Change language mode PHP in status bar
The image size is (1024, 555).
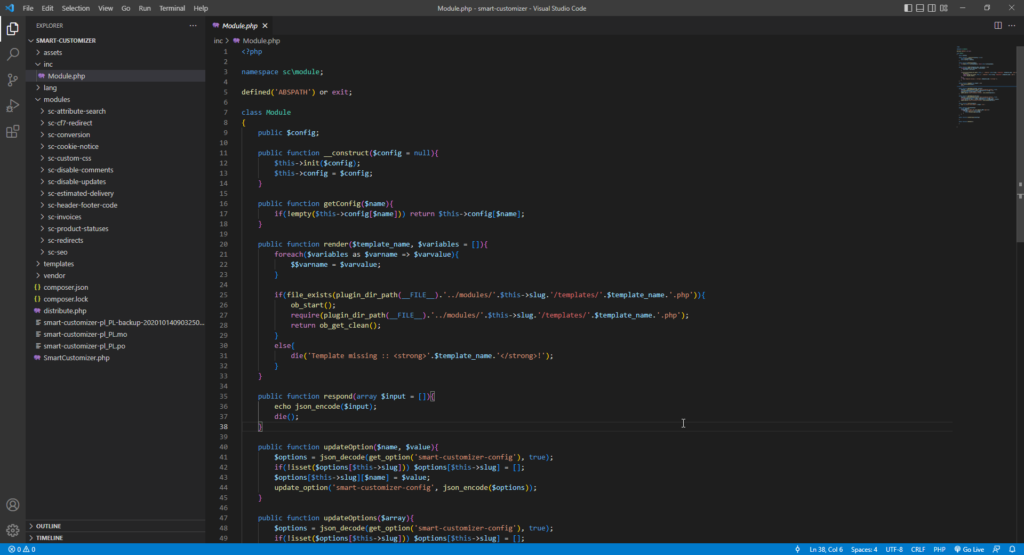(939, 549)
